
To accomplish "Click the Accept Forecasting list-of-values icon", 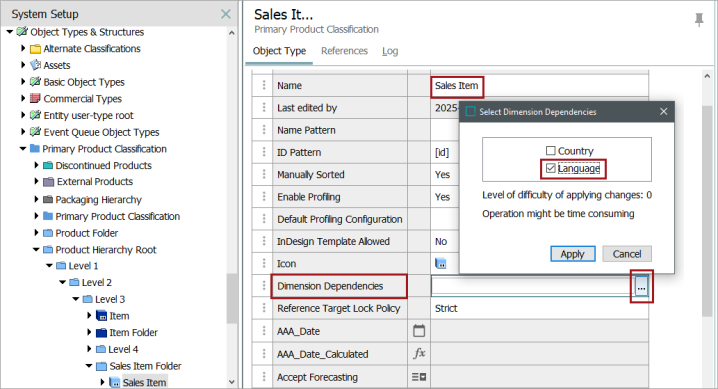I will click(x=419, y=377).
